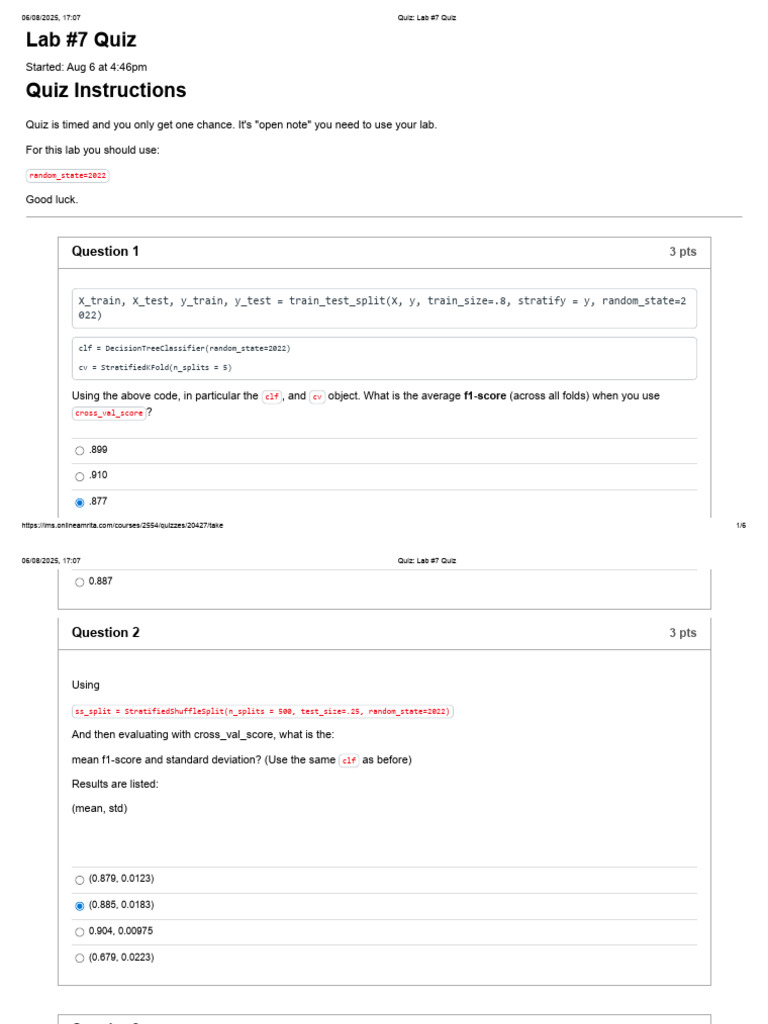Screen dimensions: 768x1024
Task: Click the StratifiedShuffleSplit code snippet
Action: 263,711
